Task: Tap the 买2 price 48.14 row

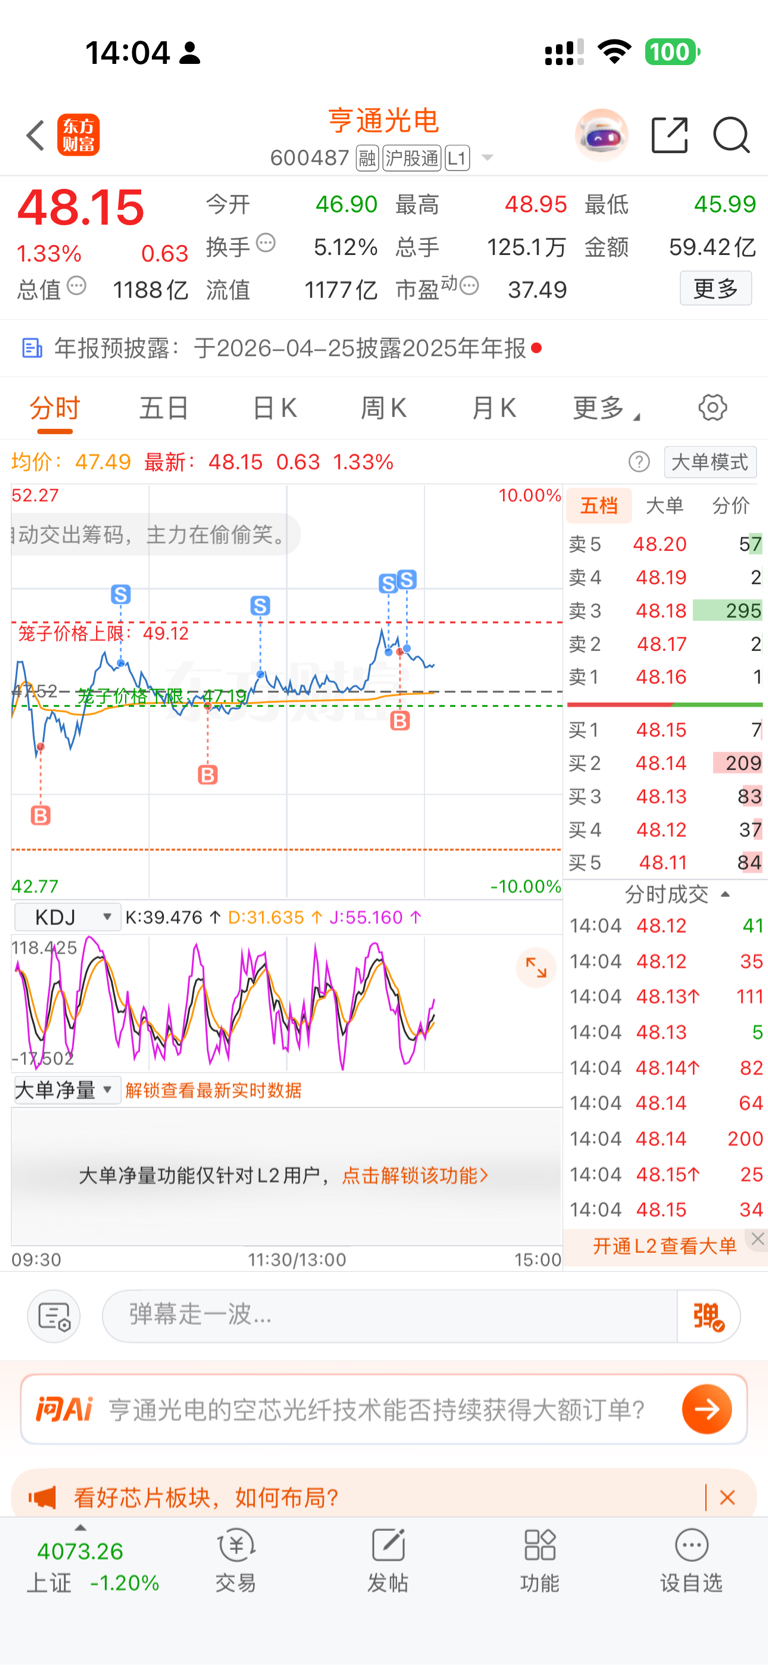Action: click(665, 763)
